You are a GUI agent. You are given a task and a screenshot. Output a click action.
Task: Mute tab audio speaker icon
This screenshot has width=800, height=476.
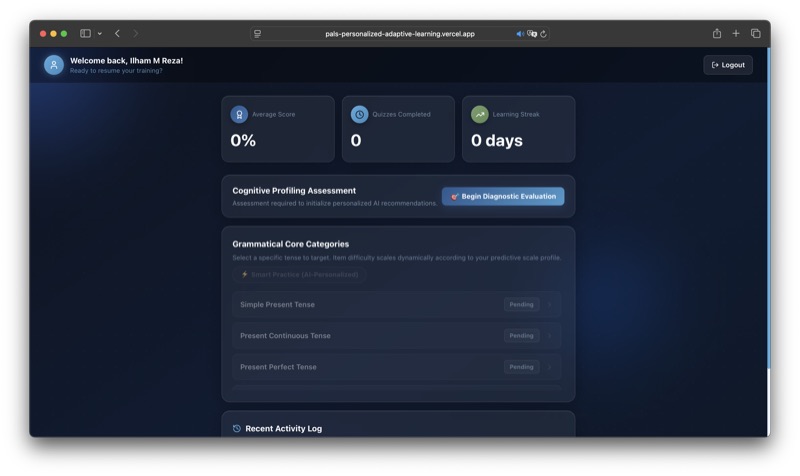pos(520,34)
